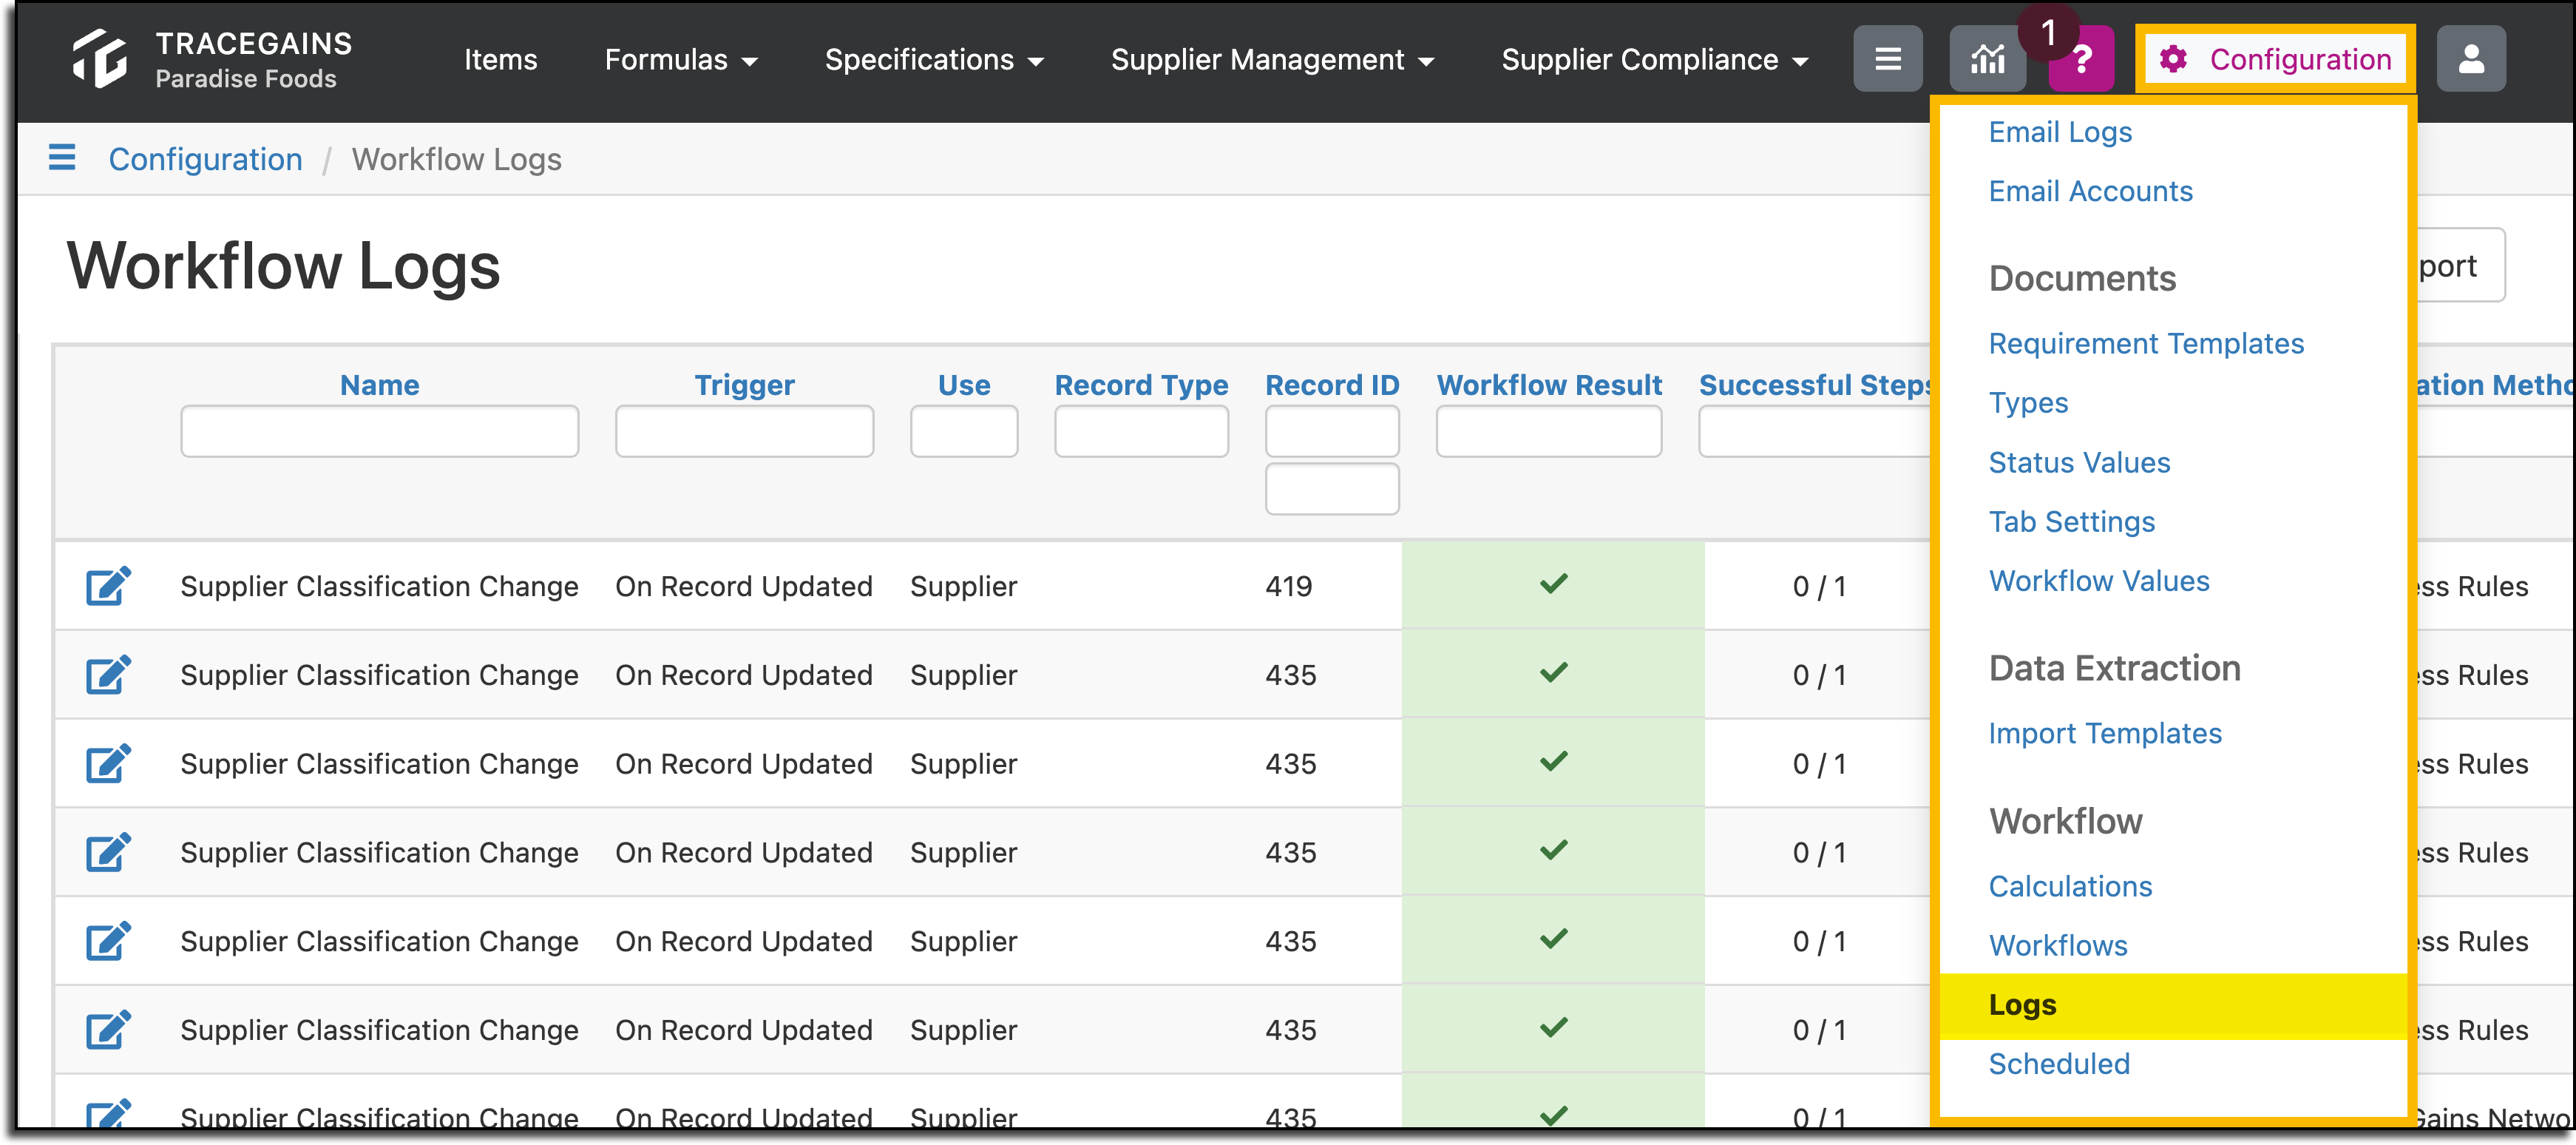The width and height of the screenshot is (2576, 1145).
Task: Focus the Record Type filter field
Action: pos(1141,431)
